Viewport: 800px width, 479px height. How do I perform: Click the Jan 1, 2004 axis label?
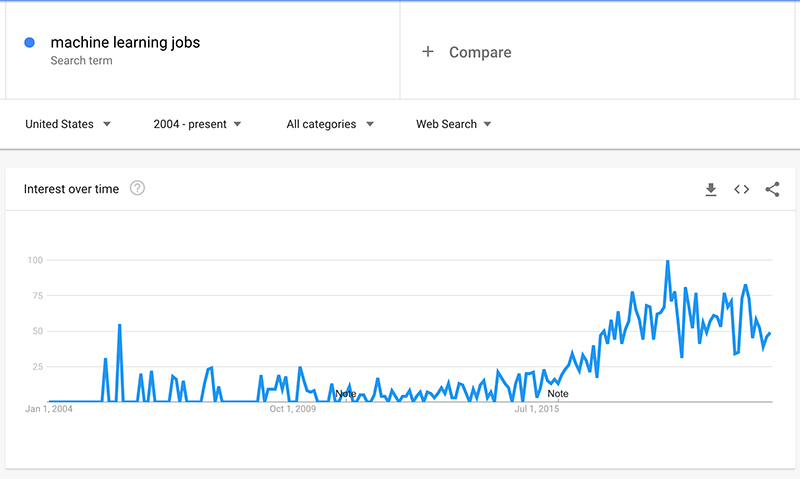49,409
